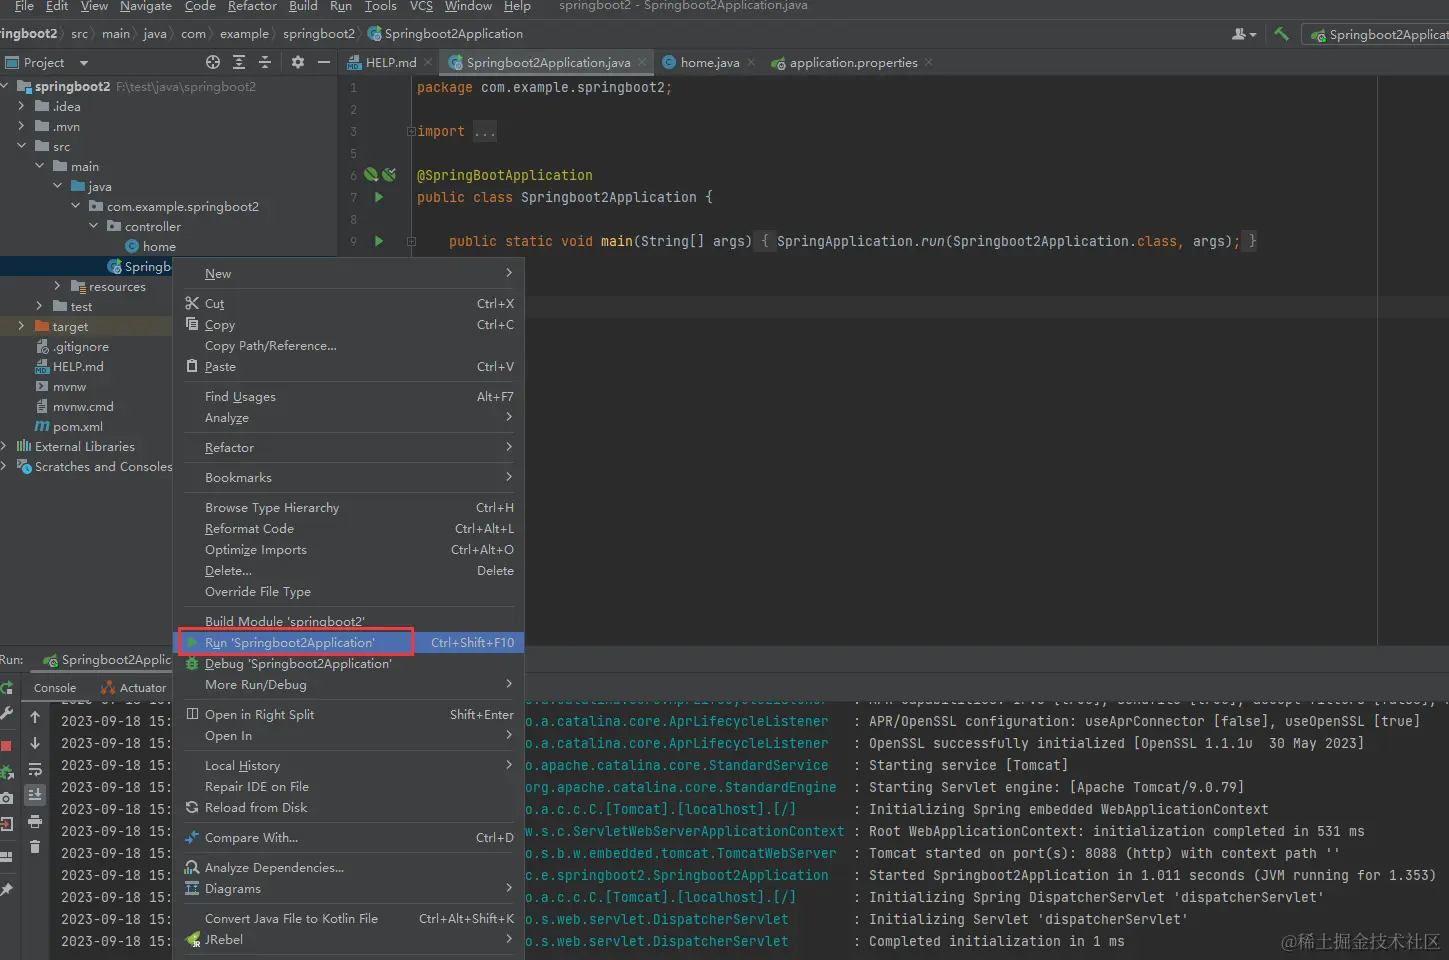Unfold the collapsed import block
The width and height of the screenshot is (1449, 960).
(x=411, y=131)
